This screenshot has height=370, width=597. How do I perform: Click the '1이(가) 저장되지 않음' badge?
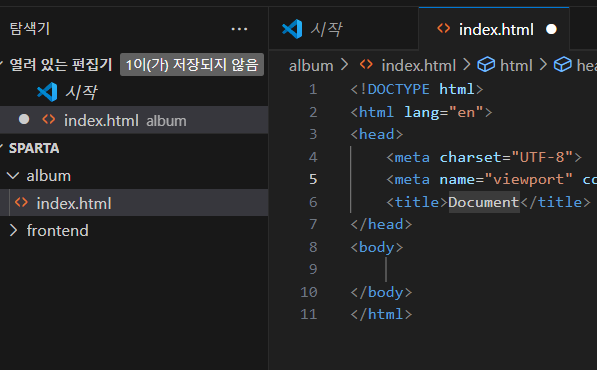point(192,65)
